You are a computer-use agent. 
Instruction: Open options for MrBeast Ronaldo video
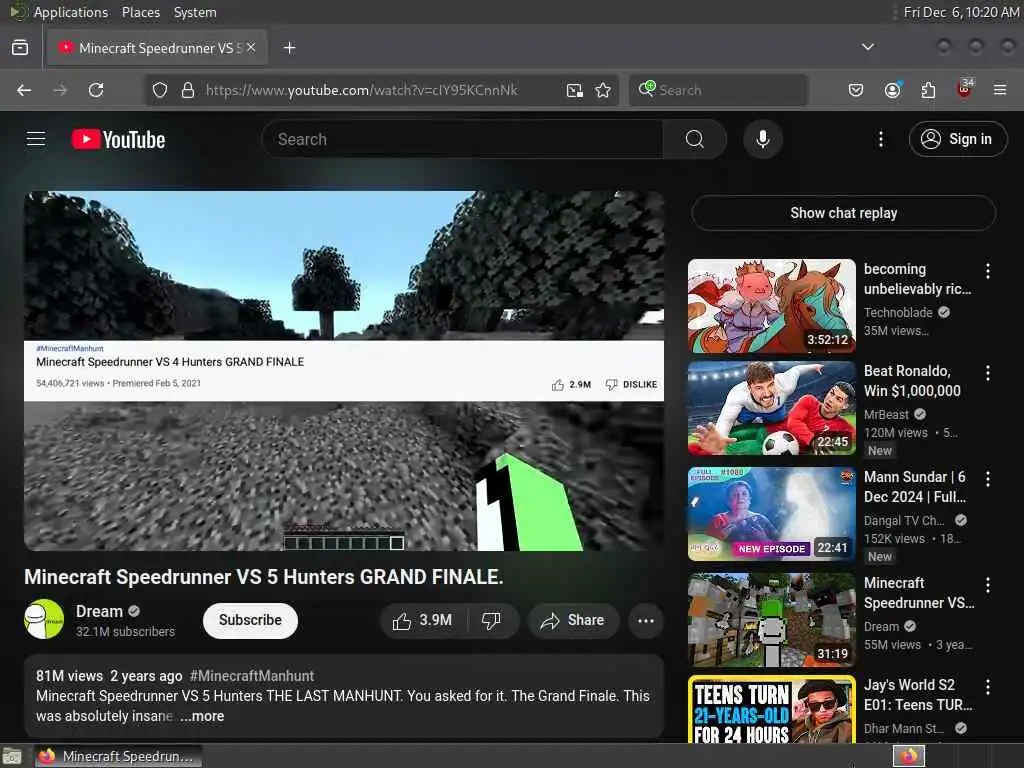click(987, 372)
